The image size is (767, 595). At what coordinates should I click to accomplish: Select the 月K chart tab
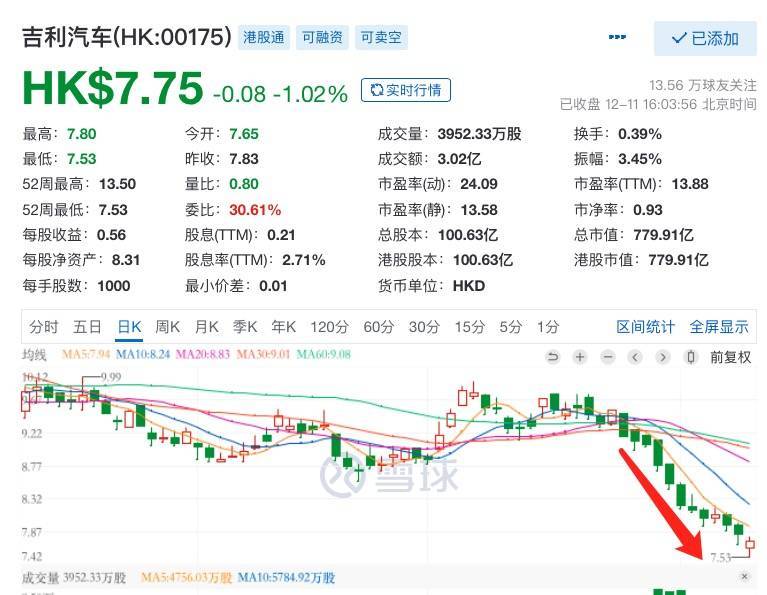206,327
